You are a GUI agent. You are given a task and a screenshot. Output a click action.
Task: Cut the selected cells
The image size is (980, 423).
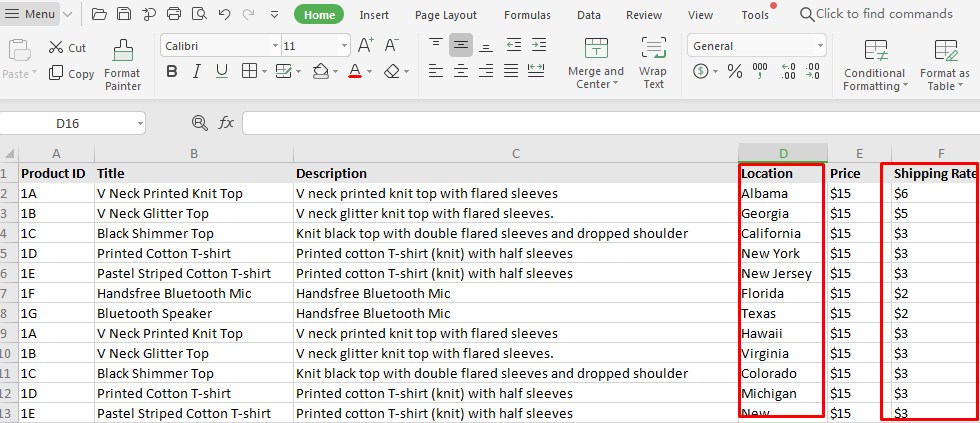pyautogui.click(x=68, y=47)
